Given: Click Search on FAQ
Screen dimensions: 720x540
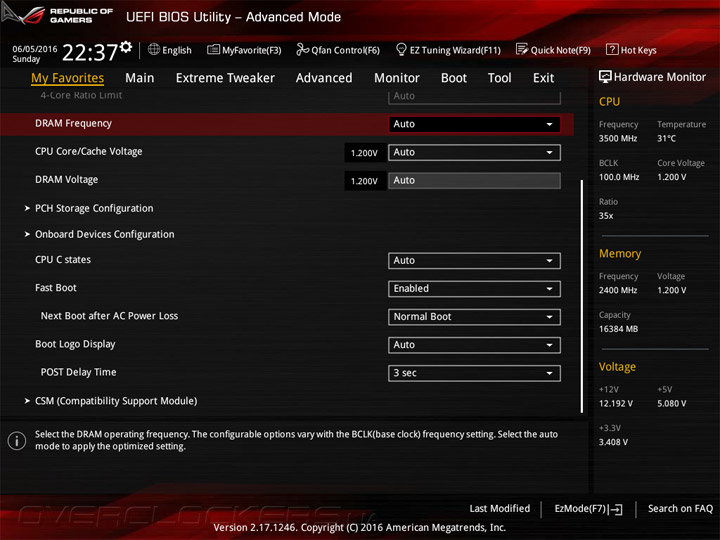Looking at the screenshot, I should (680, 509).
